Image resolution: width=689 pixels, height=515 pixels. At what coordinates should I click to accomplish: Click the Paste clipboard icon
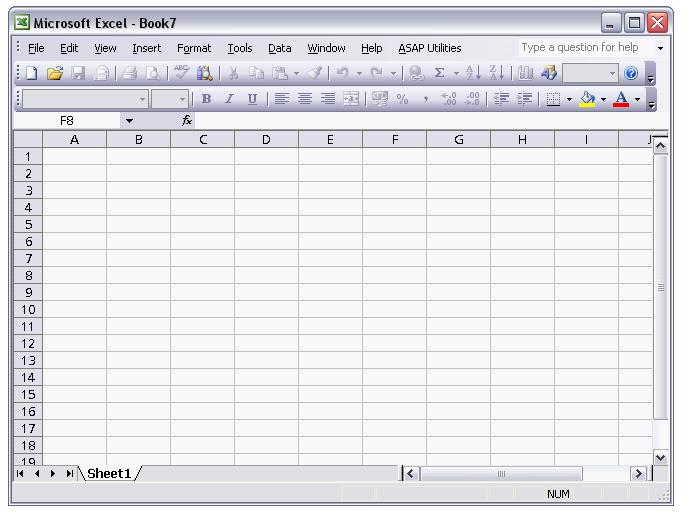coord(279,73)
